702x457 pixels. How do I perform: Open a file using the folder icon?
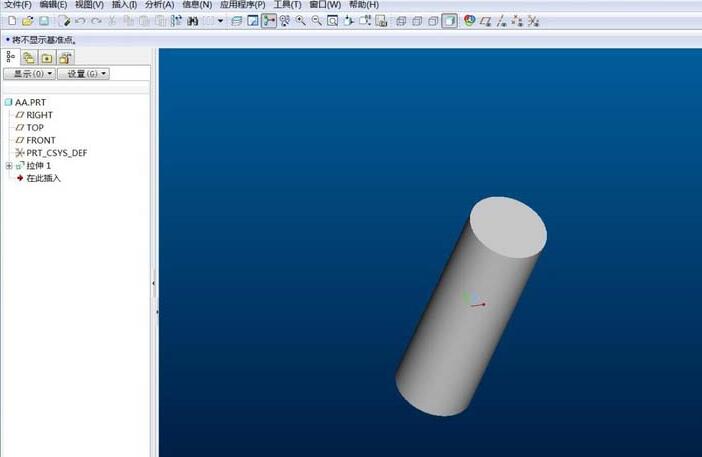pos(28,21)
